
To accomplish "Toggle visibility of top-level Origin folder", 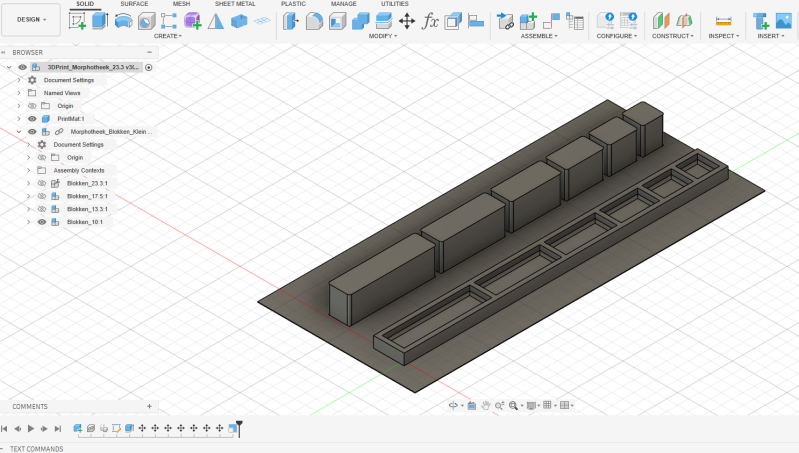I will [32, 106].
